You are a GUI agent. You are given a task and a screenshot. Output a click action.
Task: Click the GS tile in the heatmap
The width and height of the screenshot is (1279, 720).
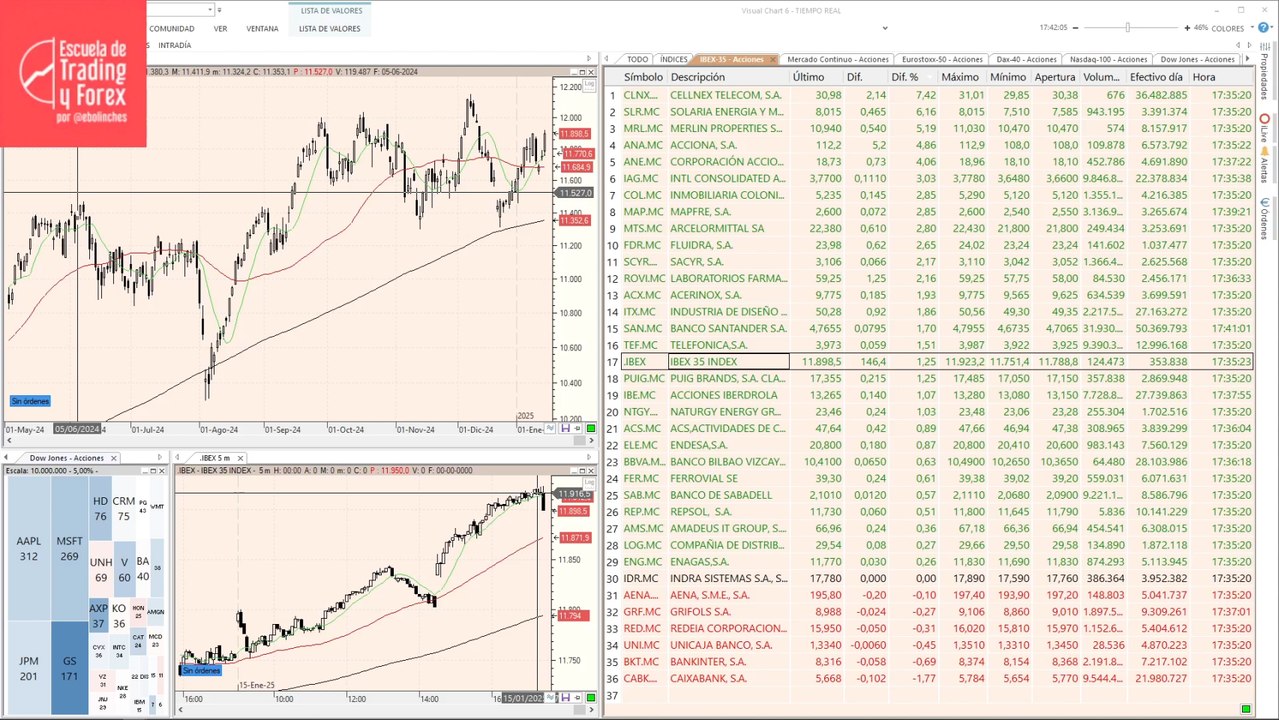pos(69,668)
